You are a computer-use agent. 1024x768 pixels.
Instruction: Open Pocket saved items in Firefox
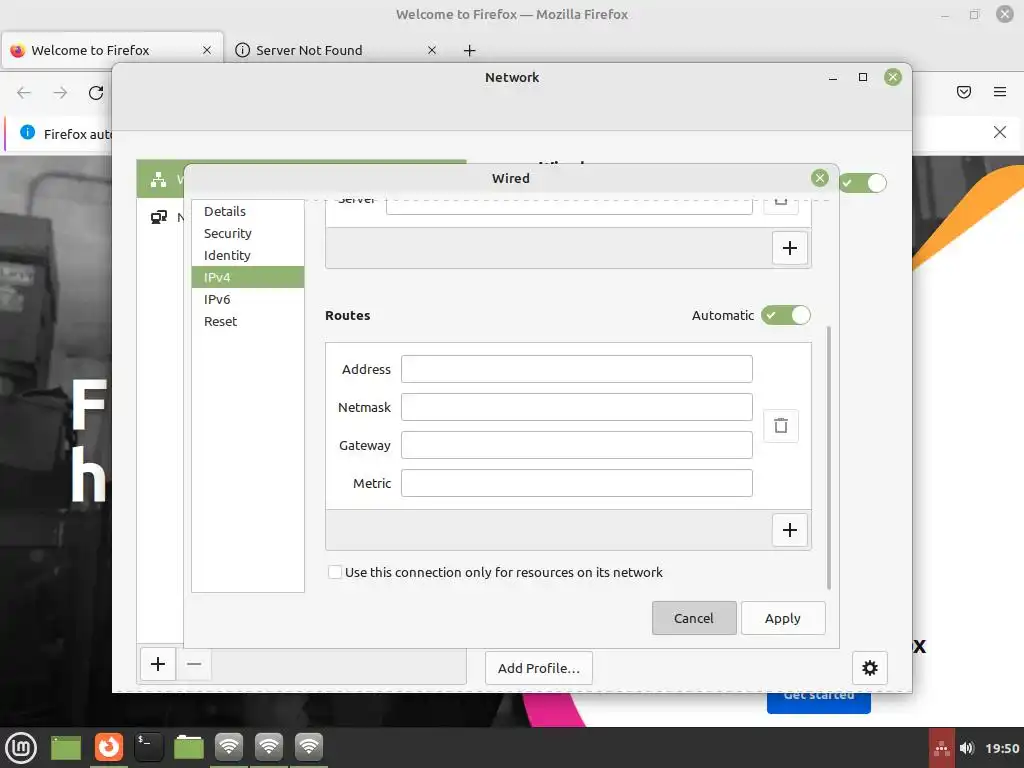click(964, 92)
